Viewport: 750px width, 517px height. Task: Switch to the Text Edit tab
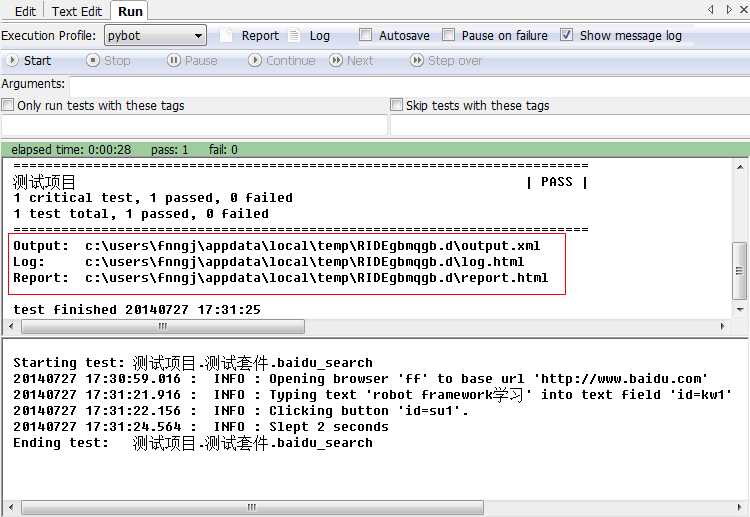[77, 11]
